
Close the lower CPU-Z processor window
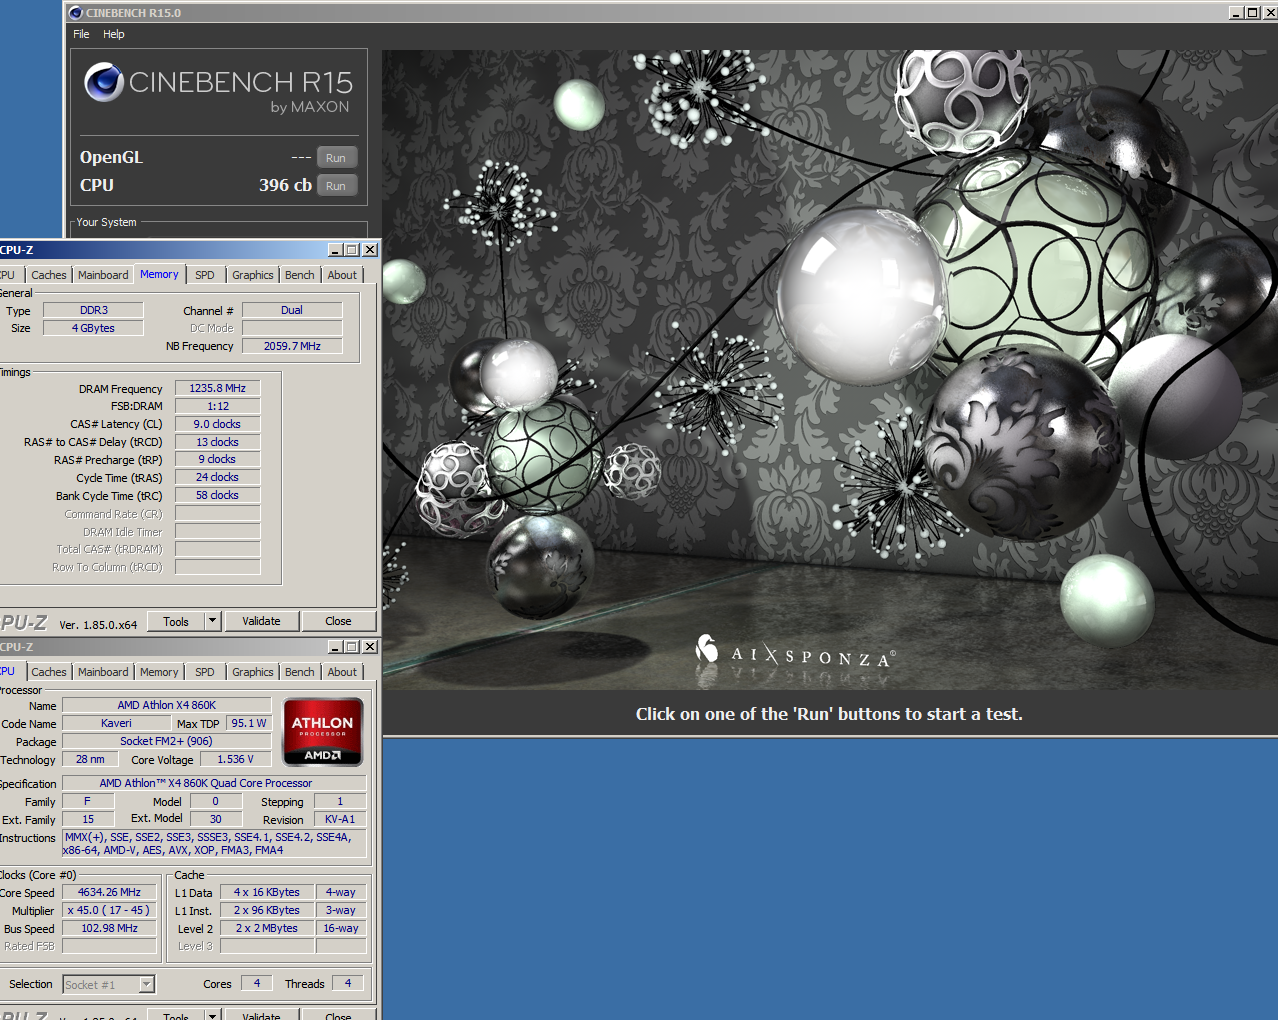coord(370,647)
